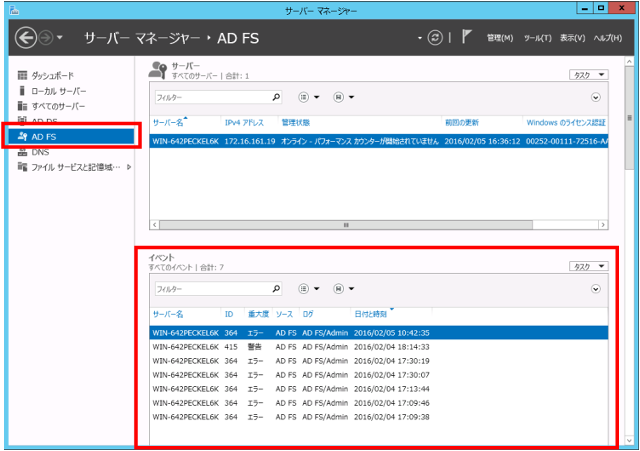Sort servers by 前回の更新 column
The height and width of the screenshot is (451, 640).
462,122
